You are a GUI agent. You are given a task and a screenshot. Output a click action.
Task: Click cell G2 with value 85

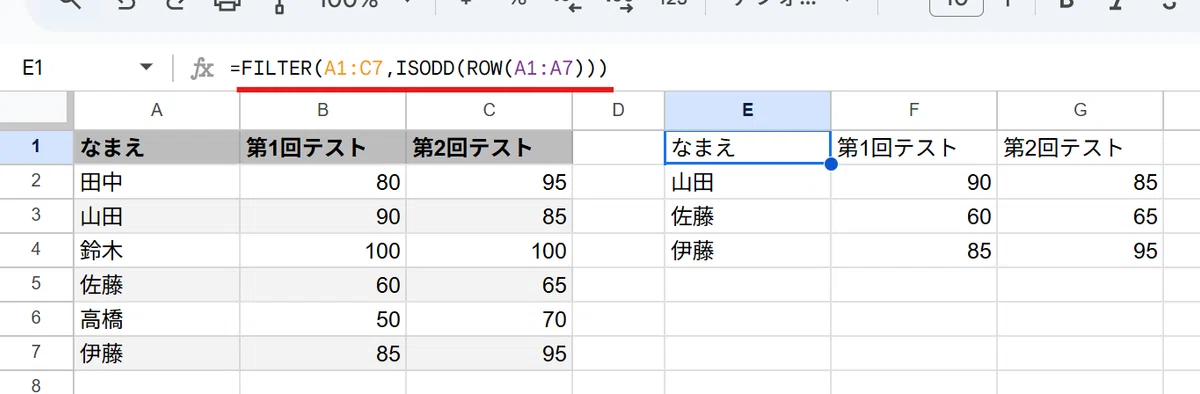point(1079,182)
